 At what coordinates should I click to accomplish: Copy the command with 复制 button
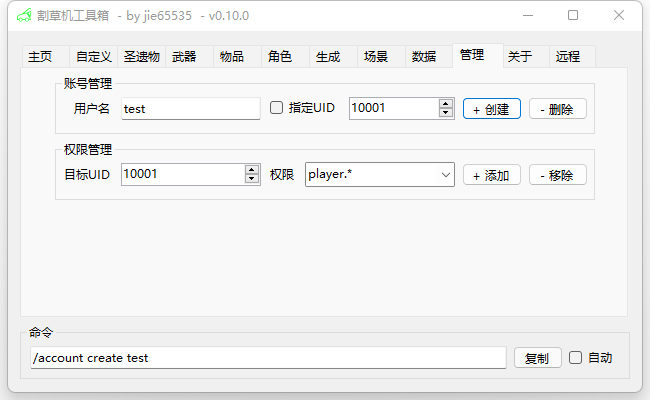[536, 358]
